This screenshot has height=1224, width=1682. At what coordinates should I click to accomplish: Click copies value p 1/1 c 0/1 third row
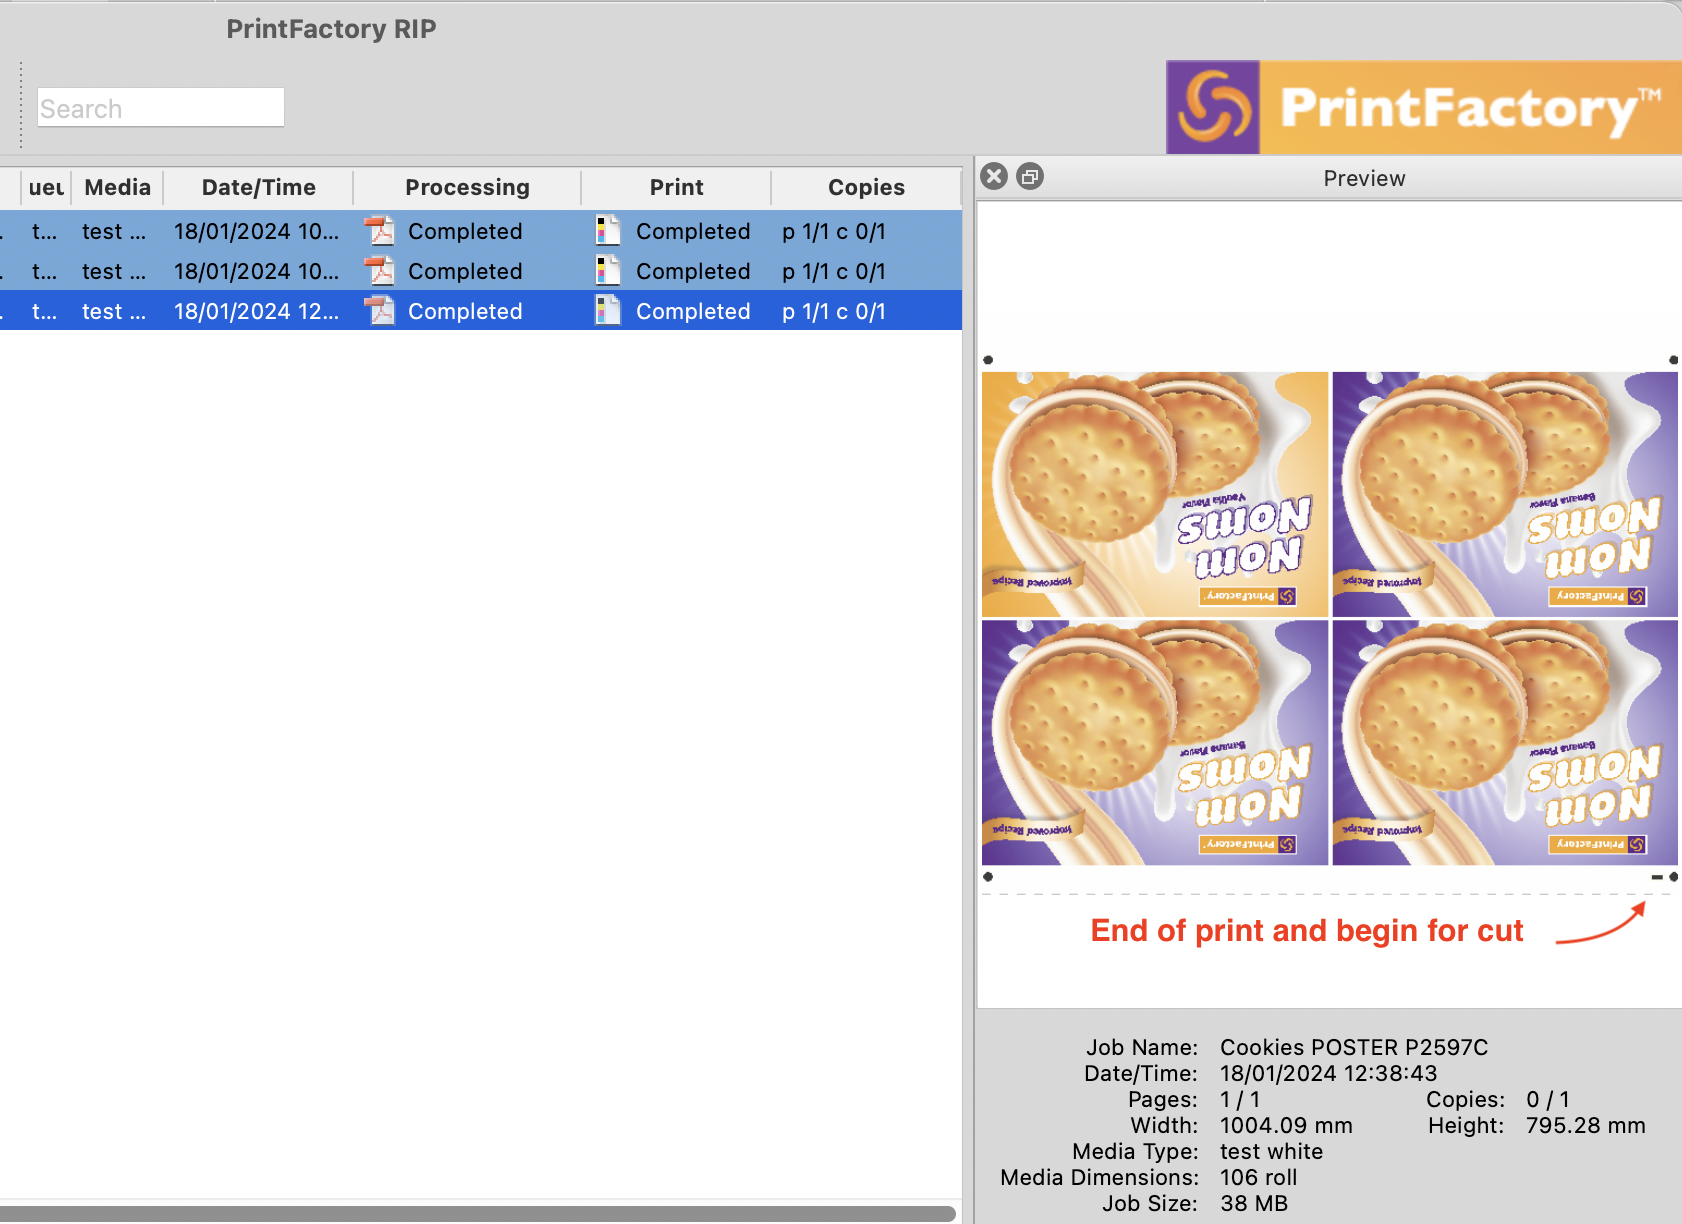[x=834, y=311]
